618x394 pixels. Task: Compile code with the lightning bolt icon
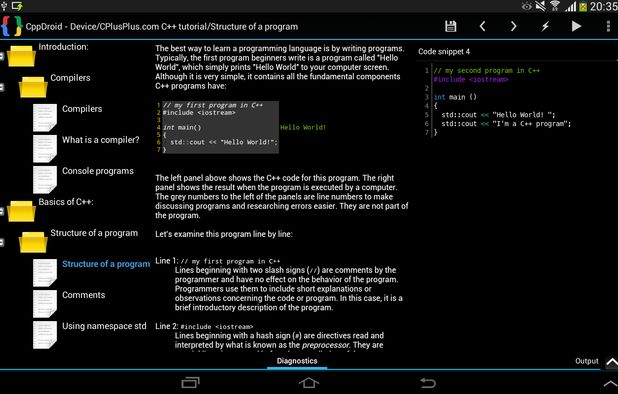545,26
